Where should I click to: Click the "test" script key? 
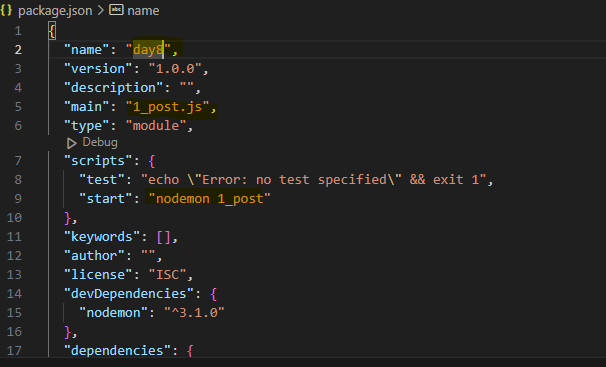click(102, 180)
